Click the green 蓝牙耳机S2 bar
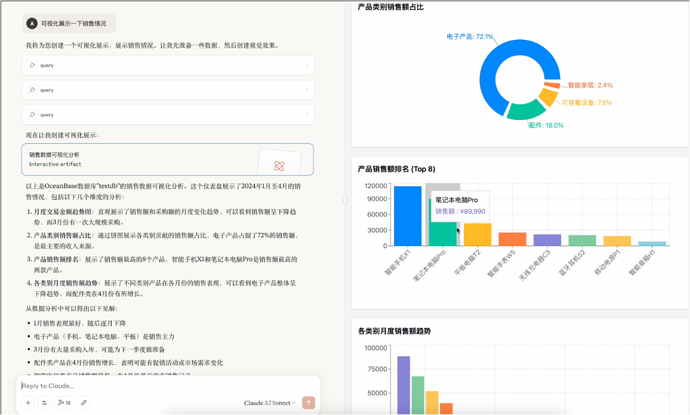This screenshot has height=415, width=690. tap(582, 241)
